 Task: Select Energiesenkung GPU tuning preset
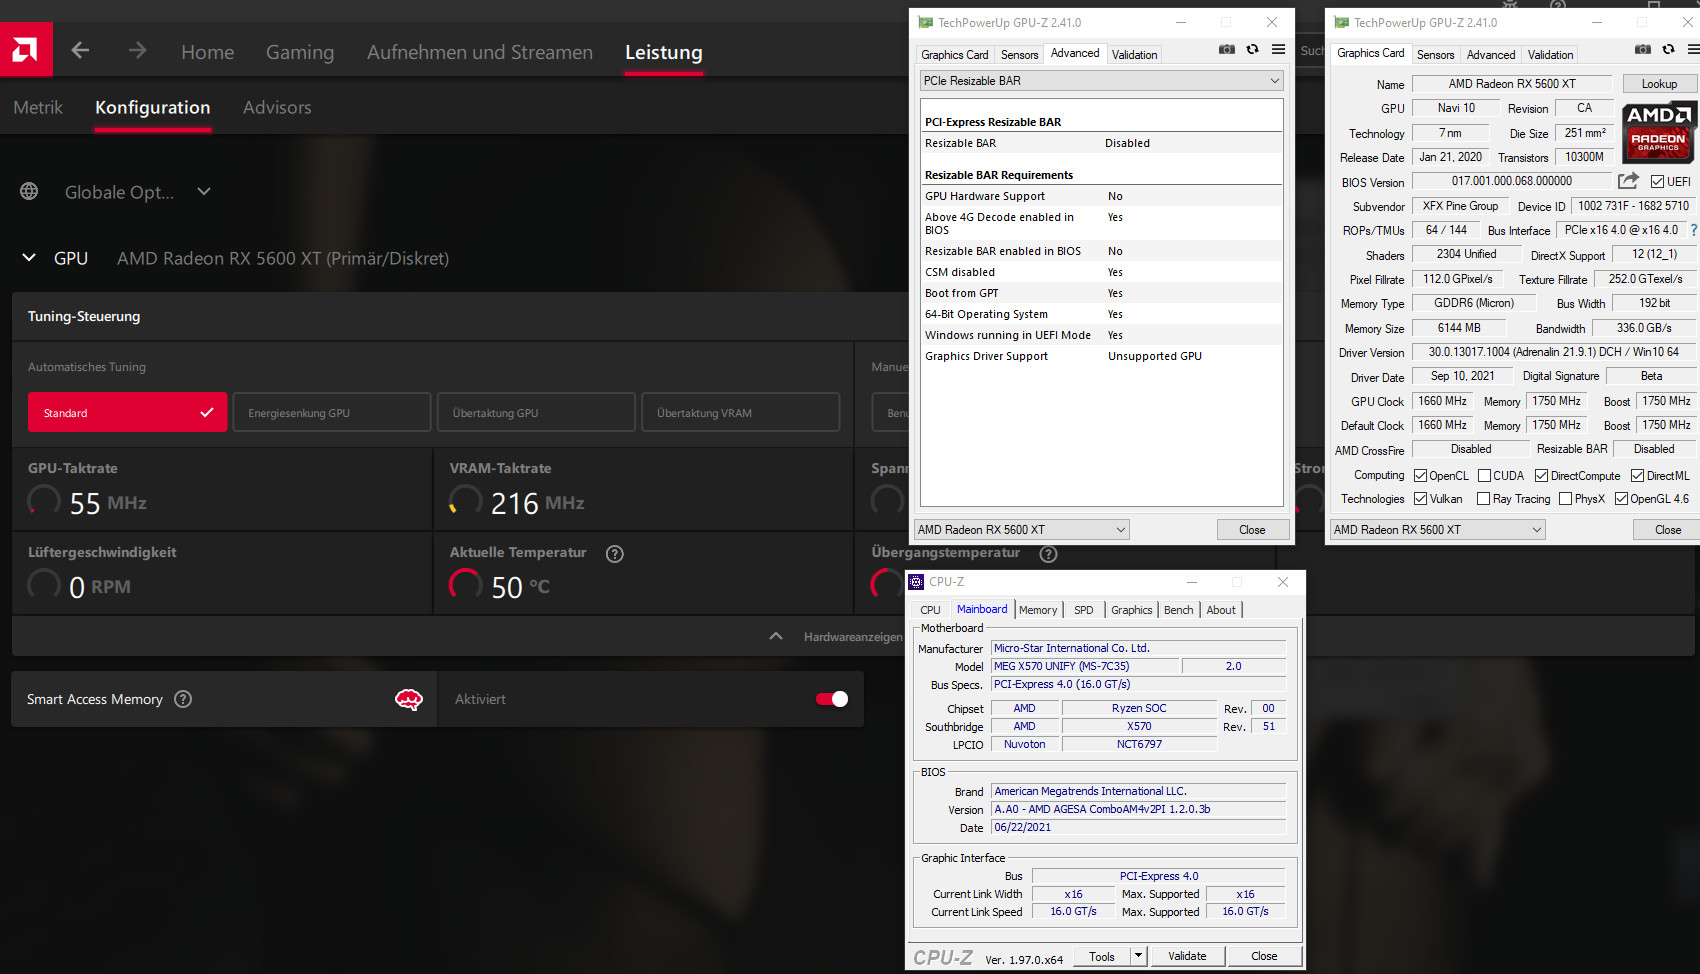point(332,412)
